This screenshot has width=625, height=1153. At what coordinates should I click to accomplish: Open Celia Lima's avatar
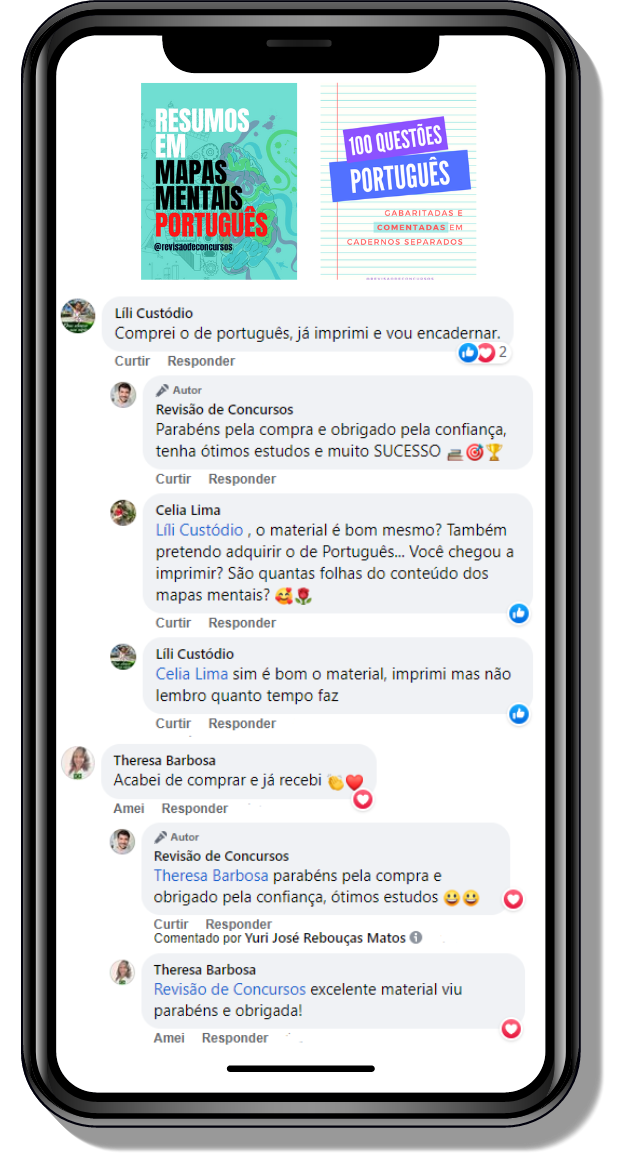pyautogui.click(x=123, y=513)
